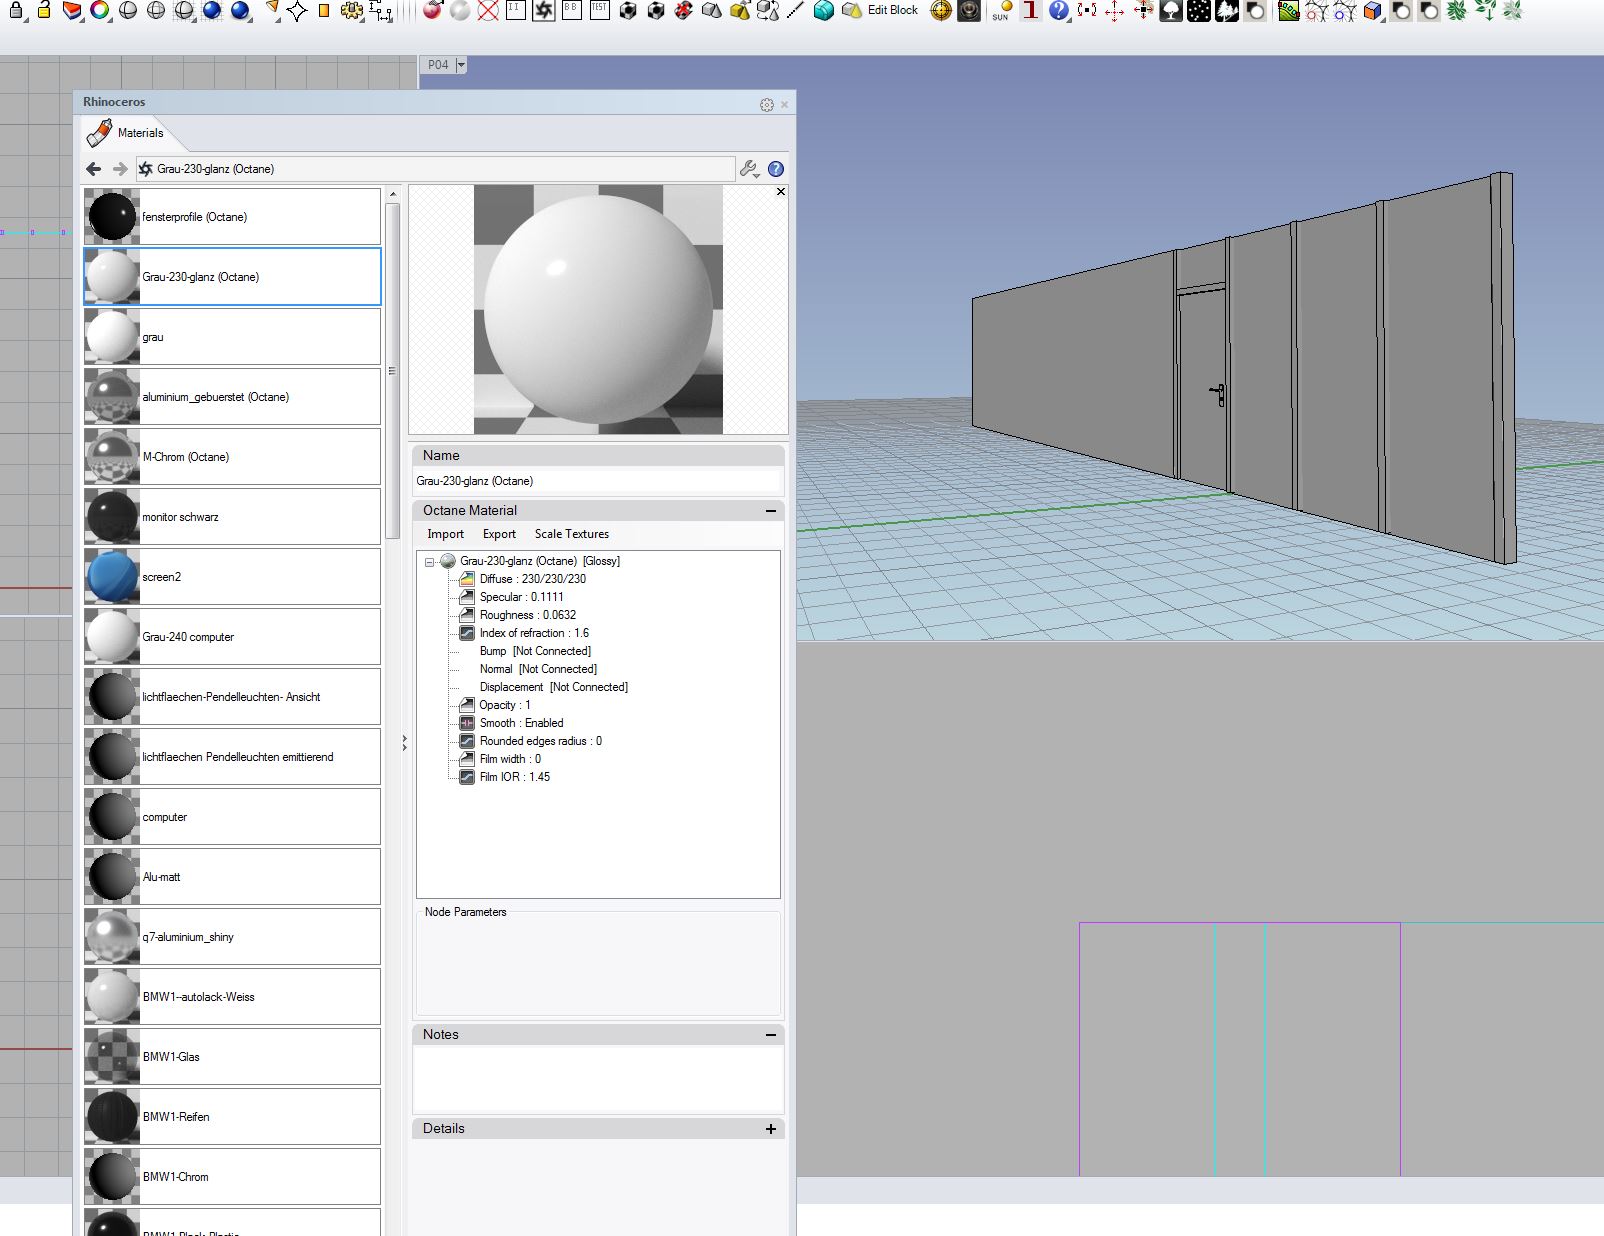This screenshot has width=1604, height=1236.
Task: Click inside the Notes text area
Action: pos(598,1079)
